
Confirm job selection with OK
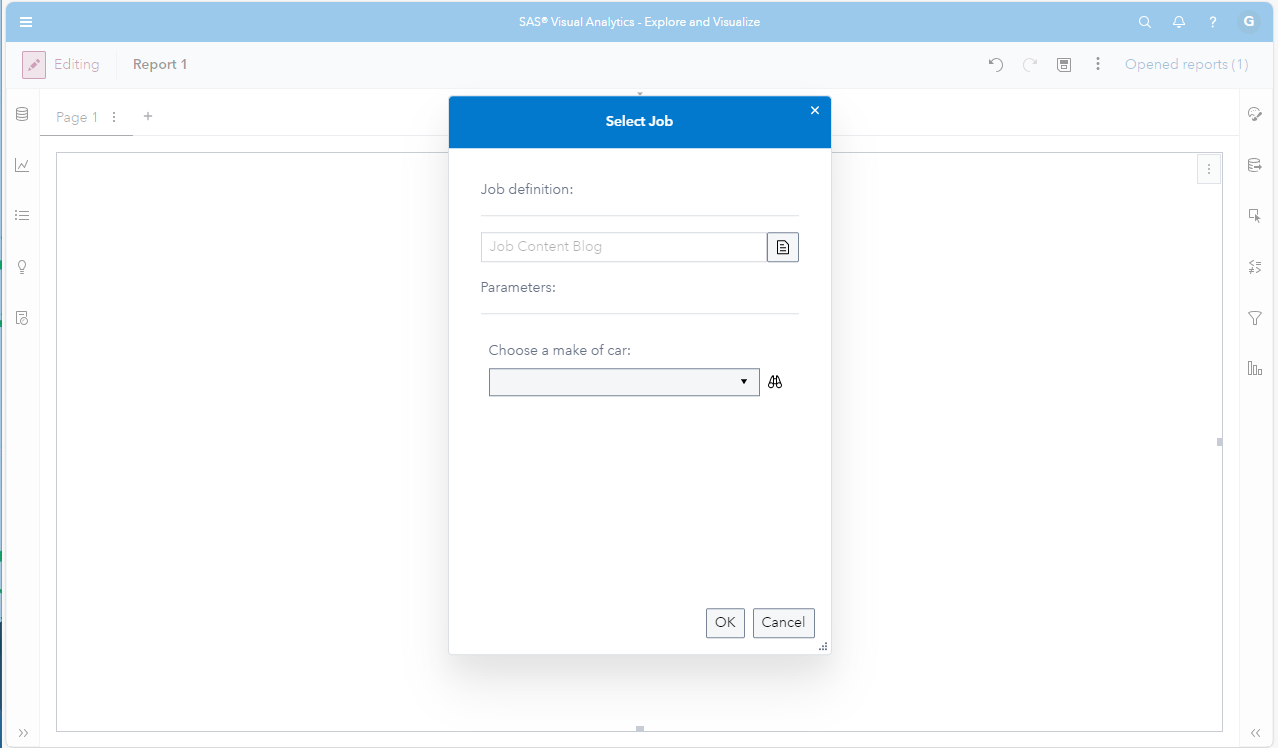click(724, 622)
